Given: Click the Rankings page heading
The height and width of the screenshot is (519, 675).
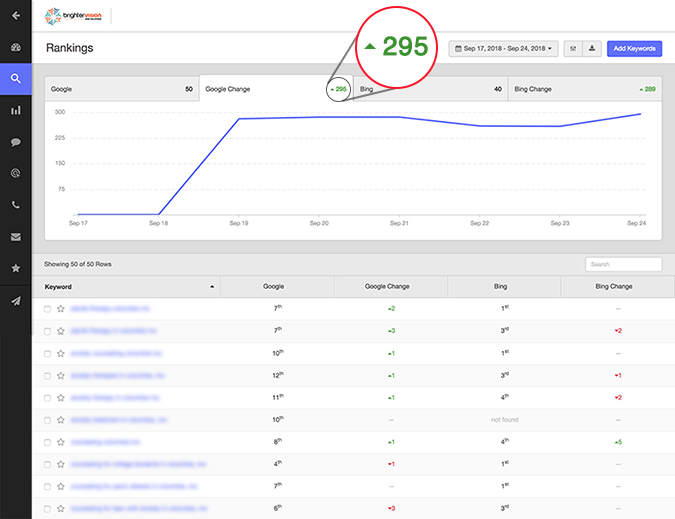Looking at the screenshot, I should click(69, 48).
